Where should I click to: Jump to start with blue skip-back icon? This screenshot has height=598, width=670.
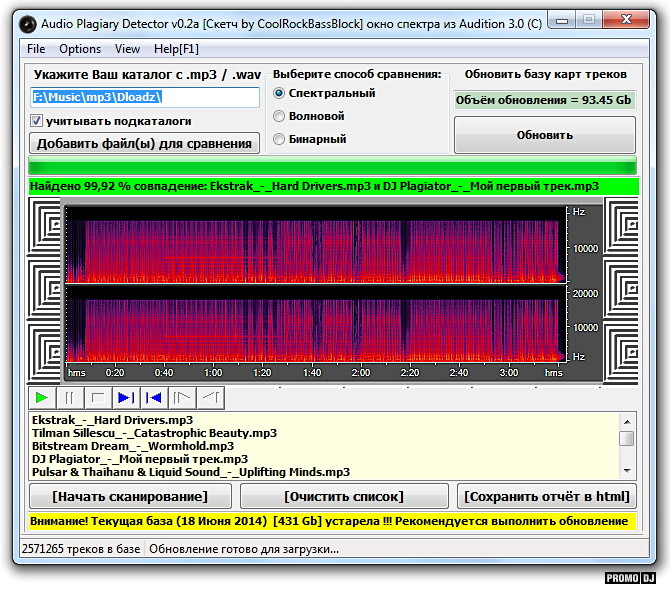click(x=154, y=398)
